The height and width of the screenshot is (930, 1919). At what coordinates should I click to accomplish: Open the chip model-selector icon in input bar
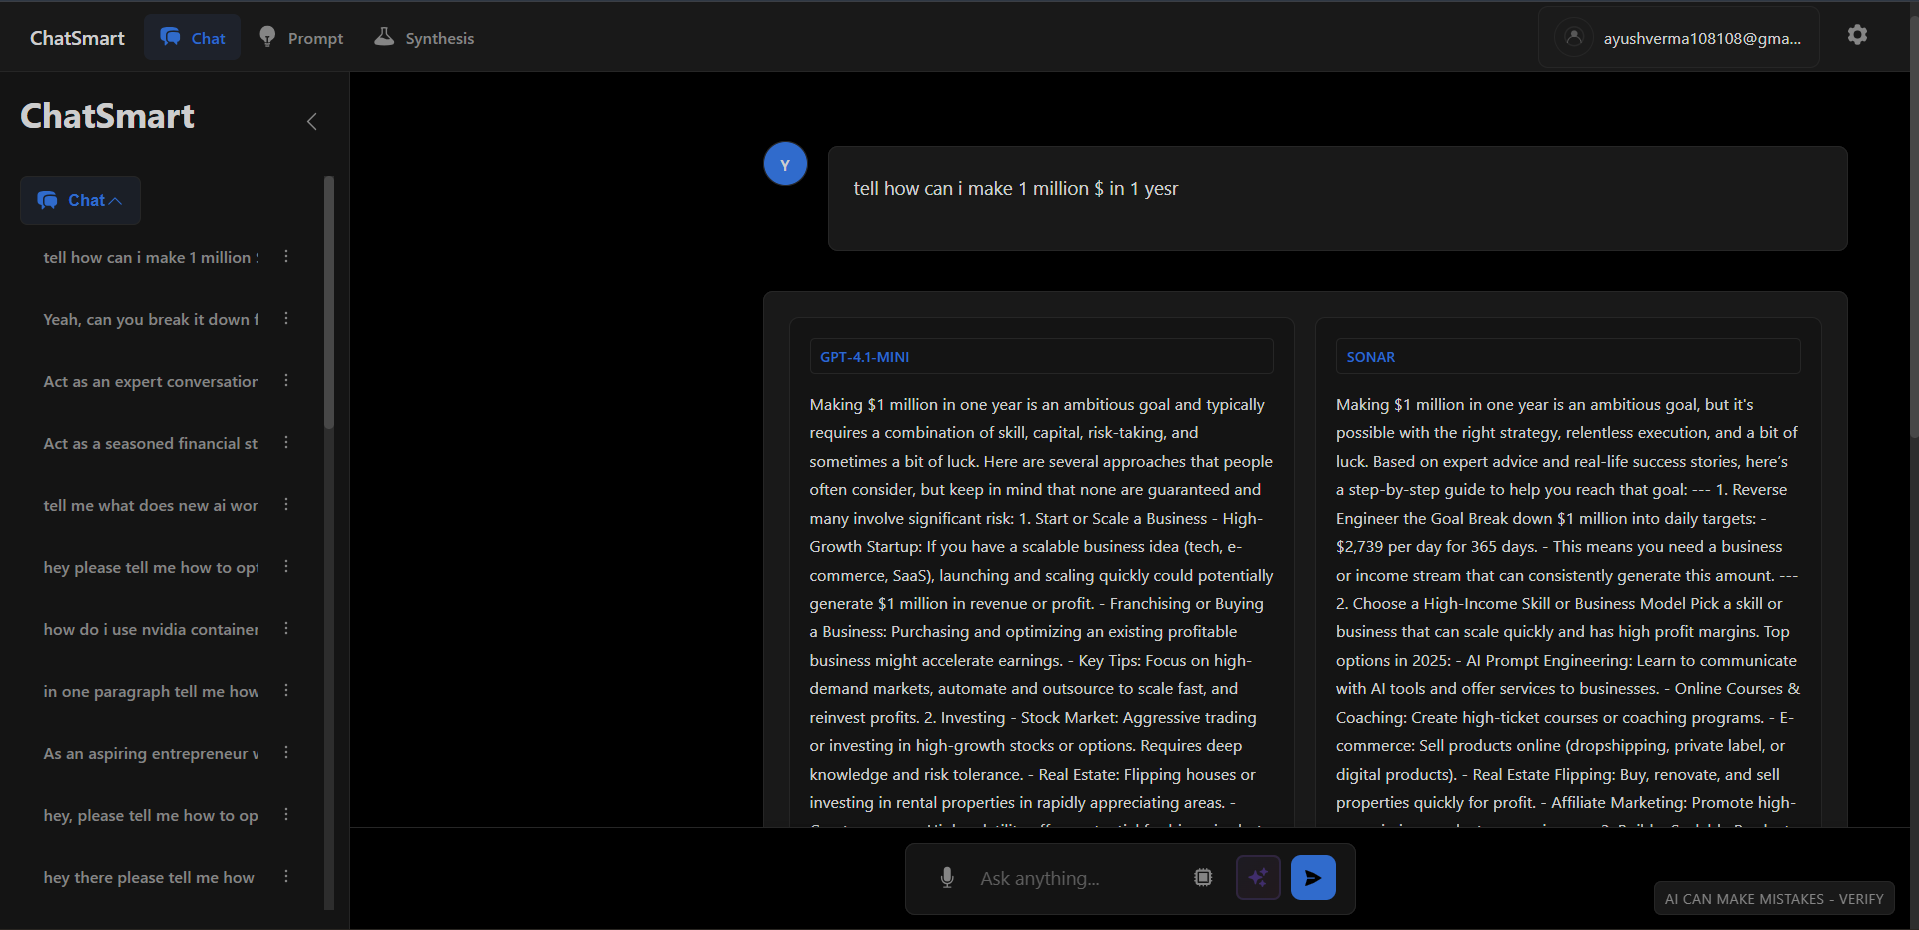1203,877
